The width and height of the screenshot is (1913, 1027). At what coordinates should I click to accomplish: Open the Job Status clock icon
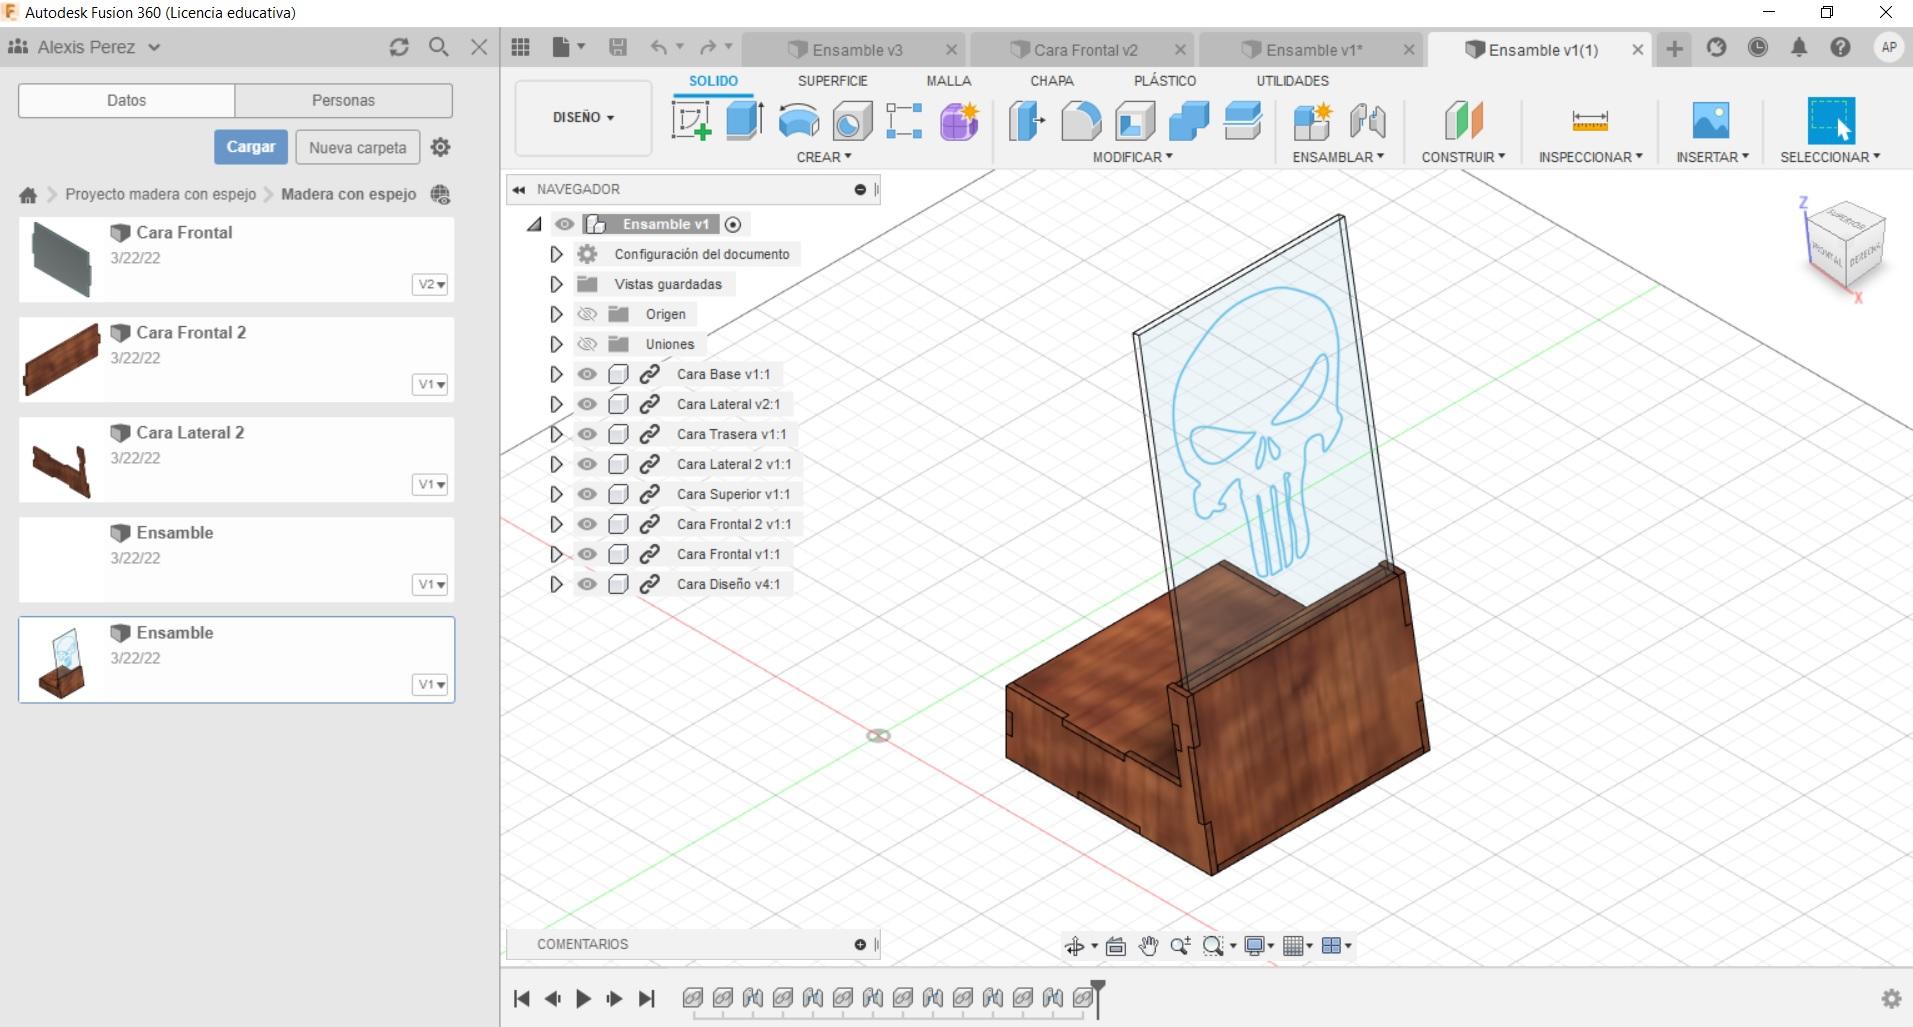1757,48
